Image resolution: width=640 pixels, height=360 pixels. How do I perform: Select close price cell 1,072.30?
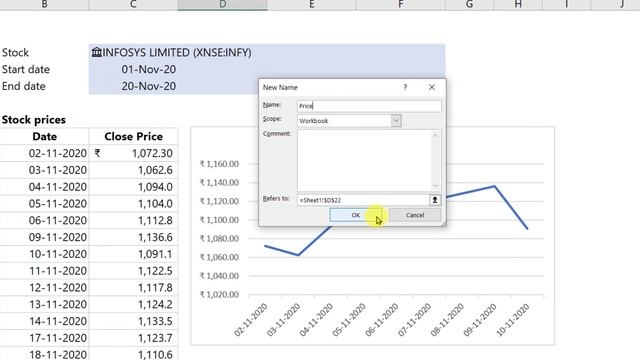133,153
